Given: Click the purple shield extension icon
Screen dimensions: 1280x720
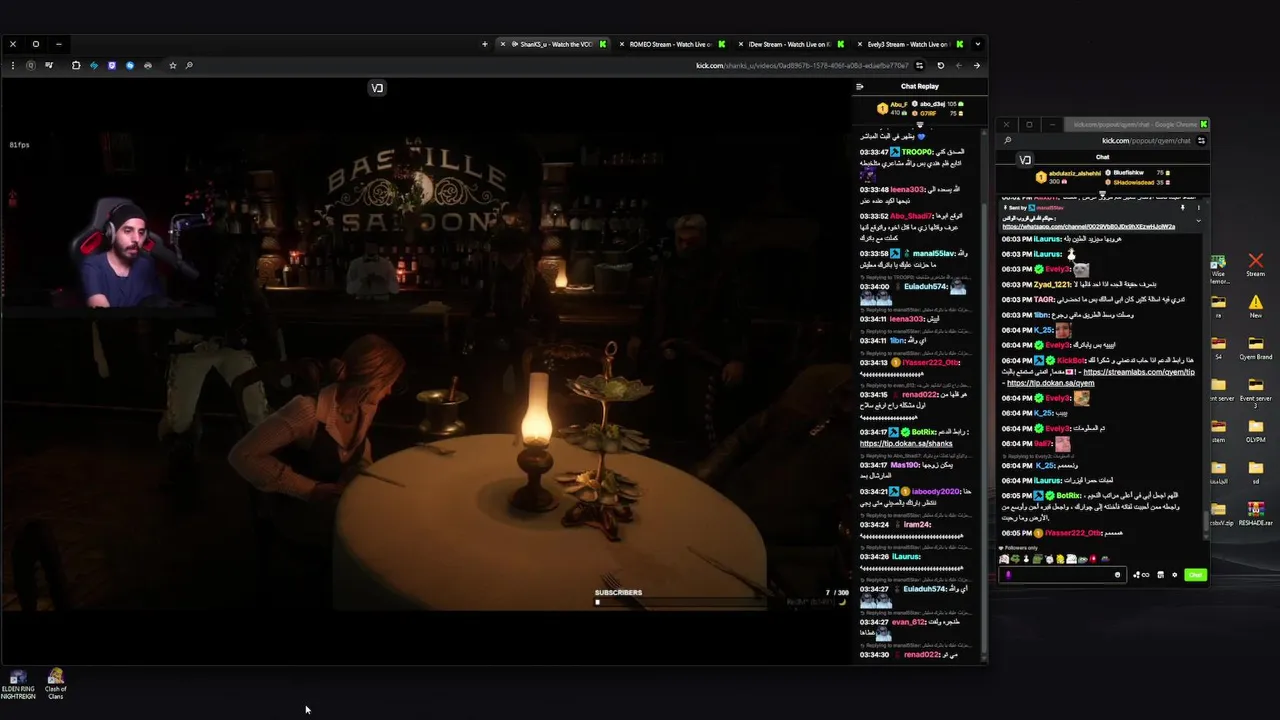Looking at the screenshot, I should point(112,65).
